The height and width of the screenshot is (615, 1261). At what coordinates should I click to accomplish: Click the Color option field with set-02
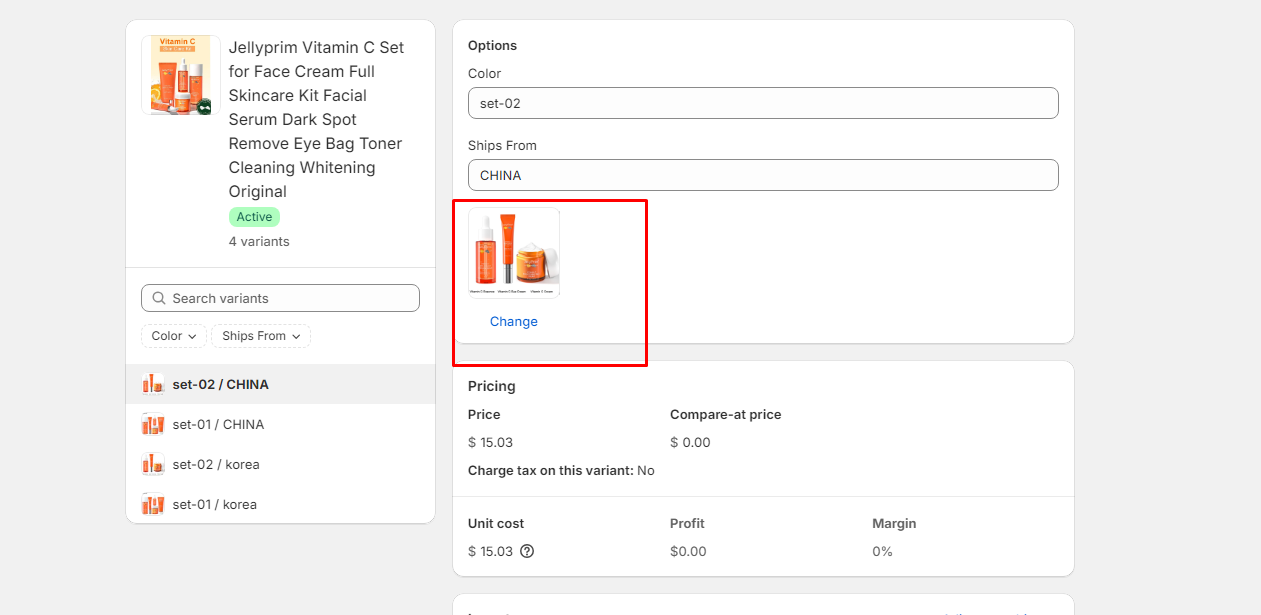(763, 103)
